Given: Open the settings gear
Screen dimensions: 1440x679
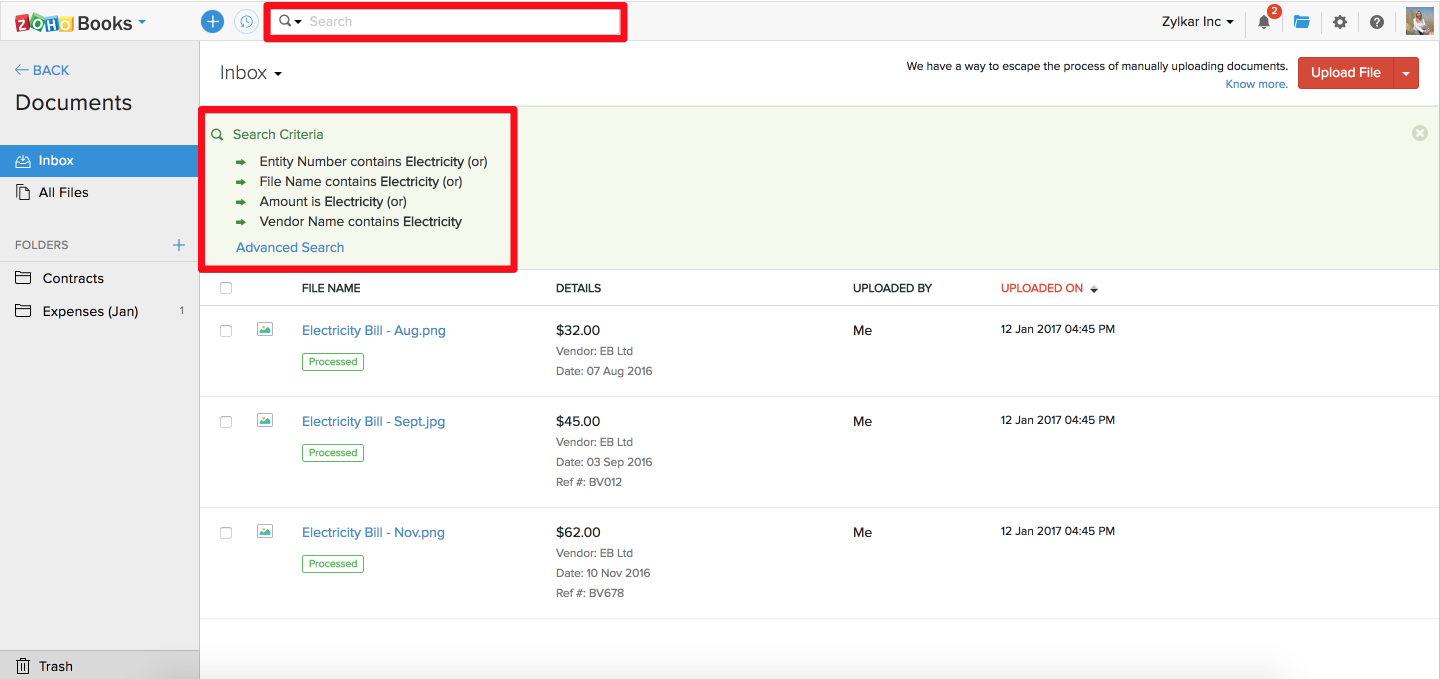Looking at the screenshot, I should (1339, 21).
